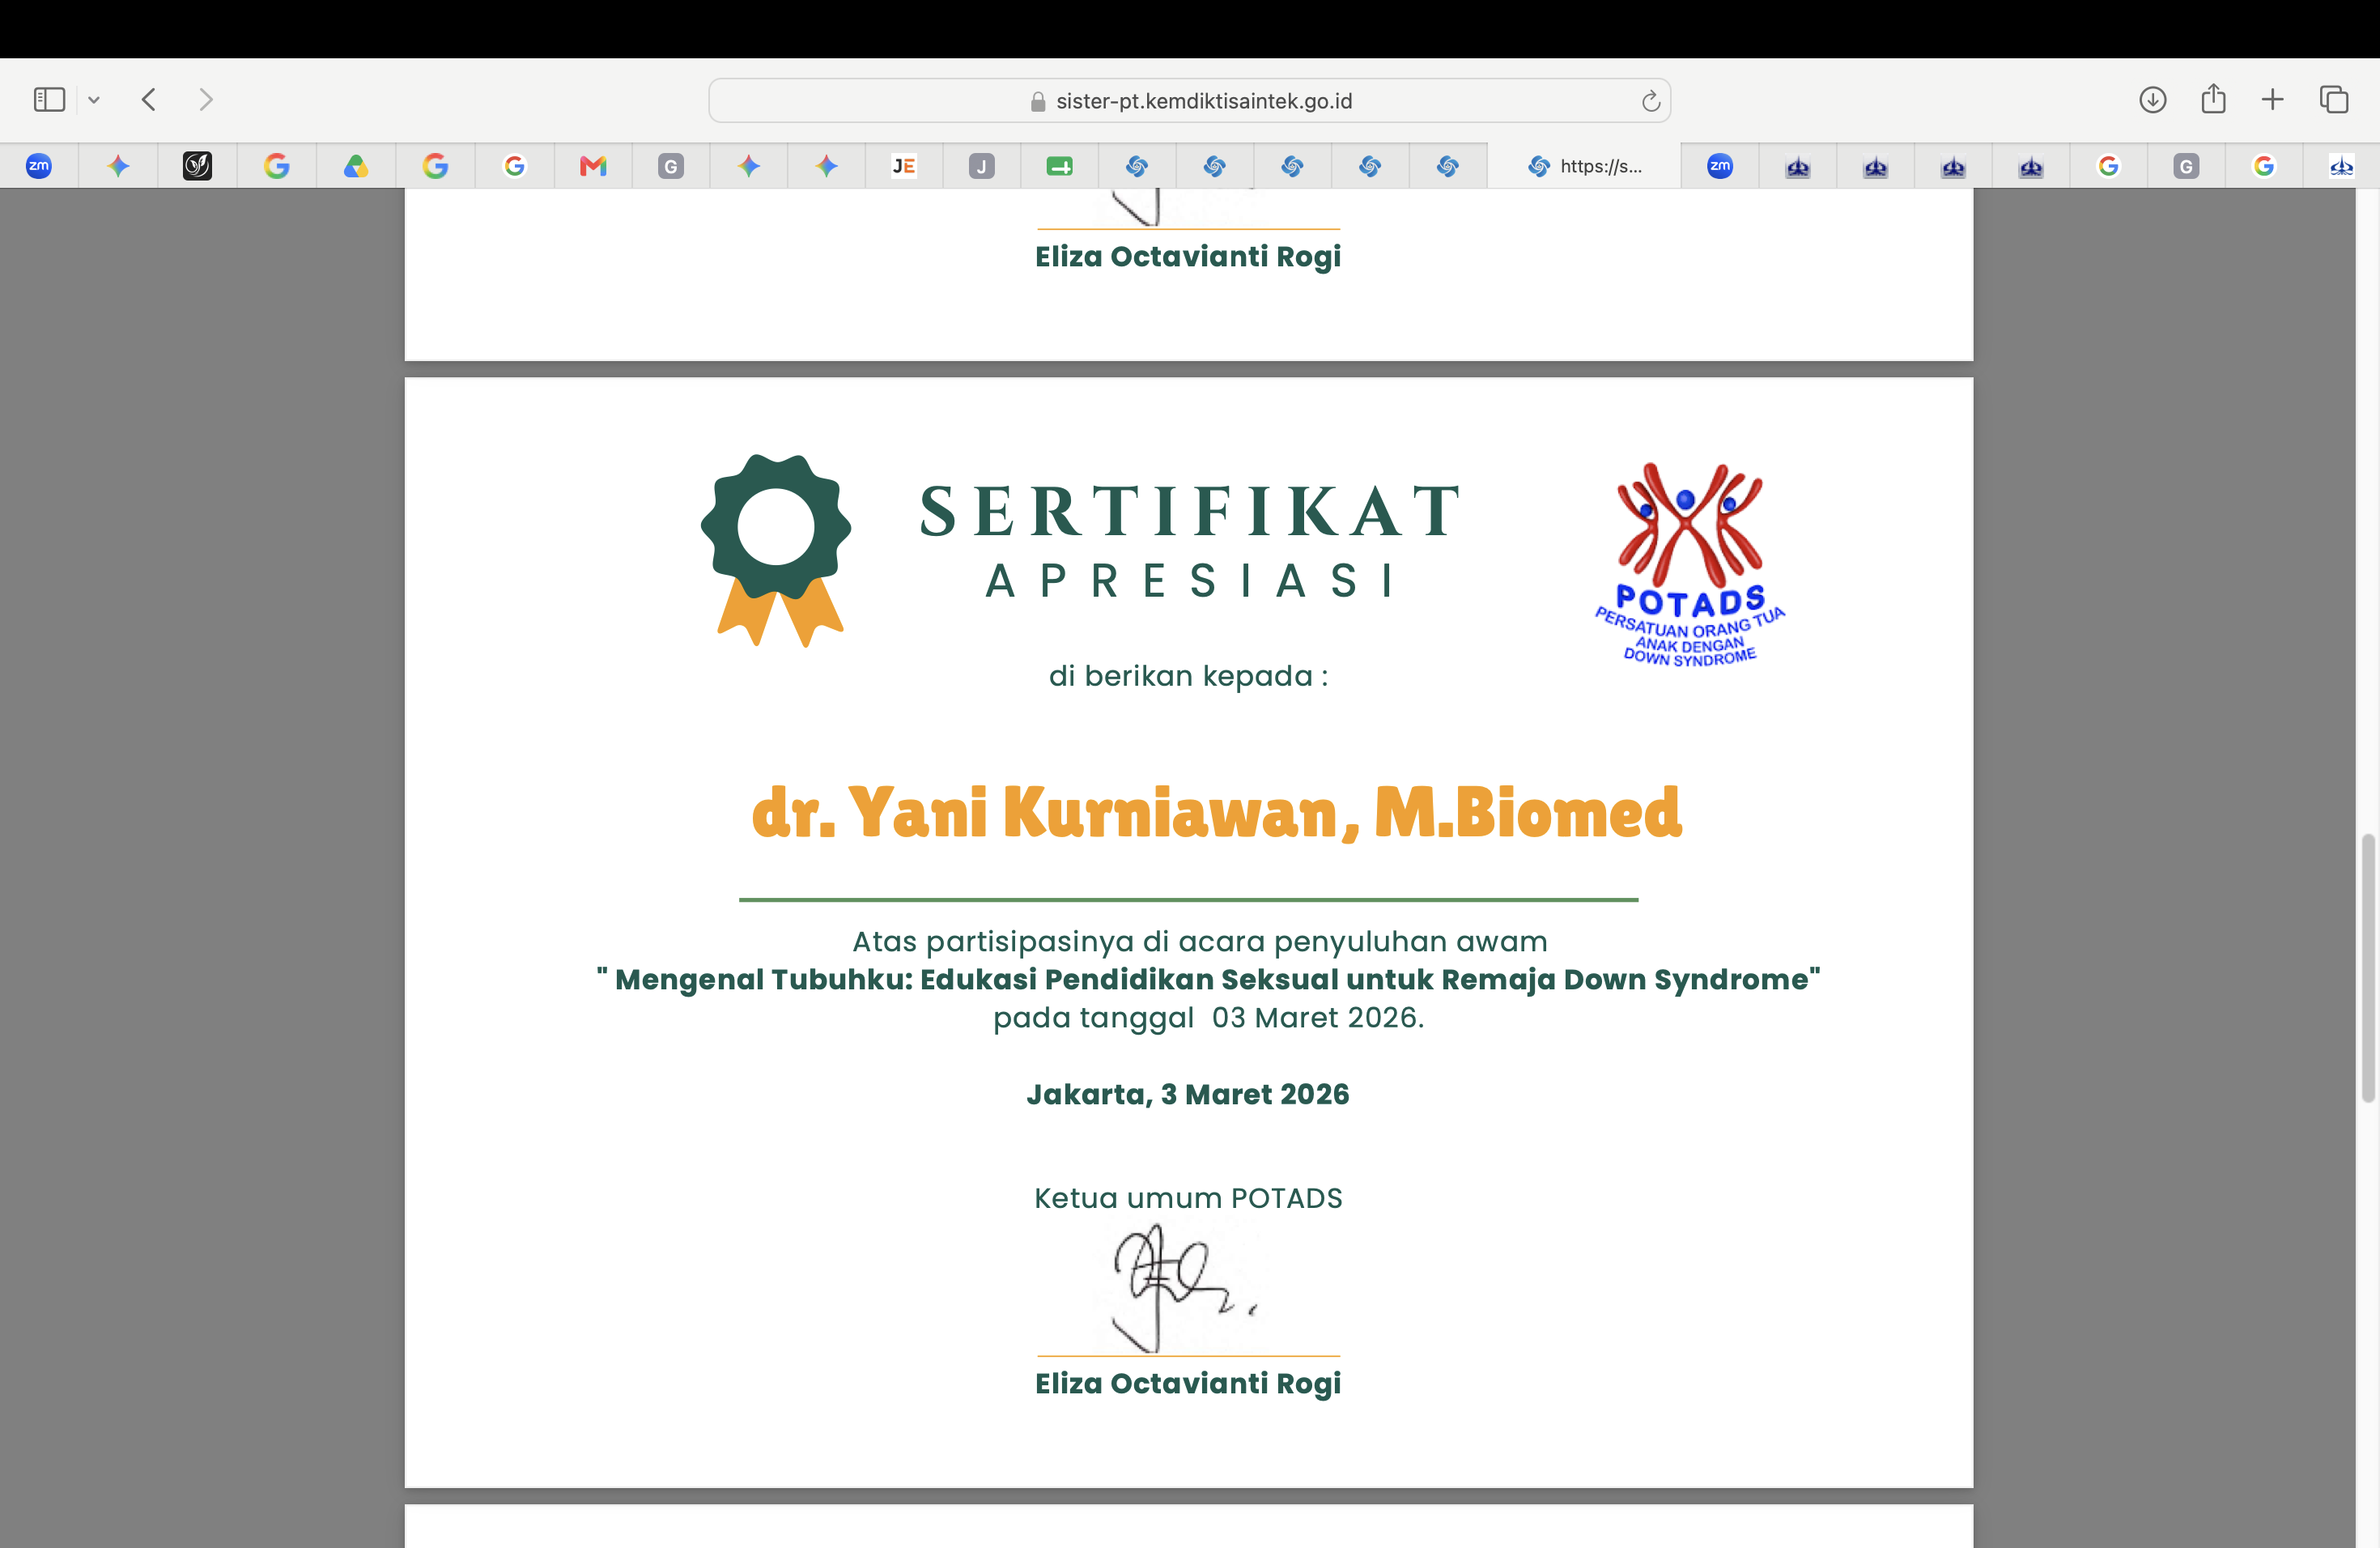
Task: Switch to the black leaf icon tab
Action: 197,166
